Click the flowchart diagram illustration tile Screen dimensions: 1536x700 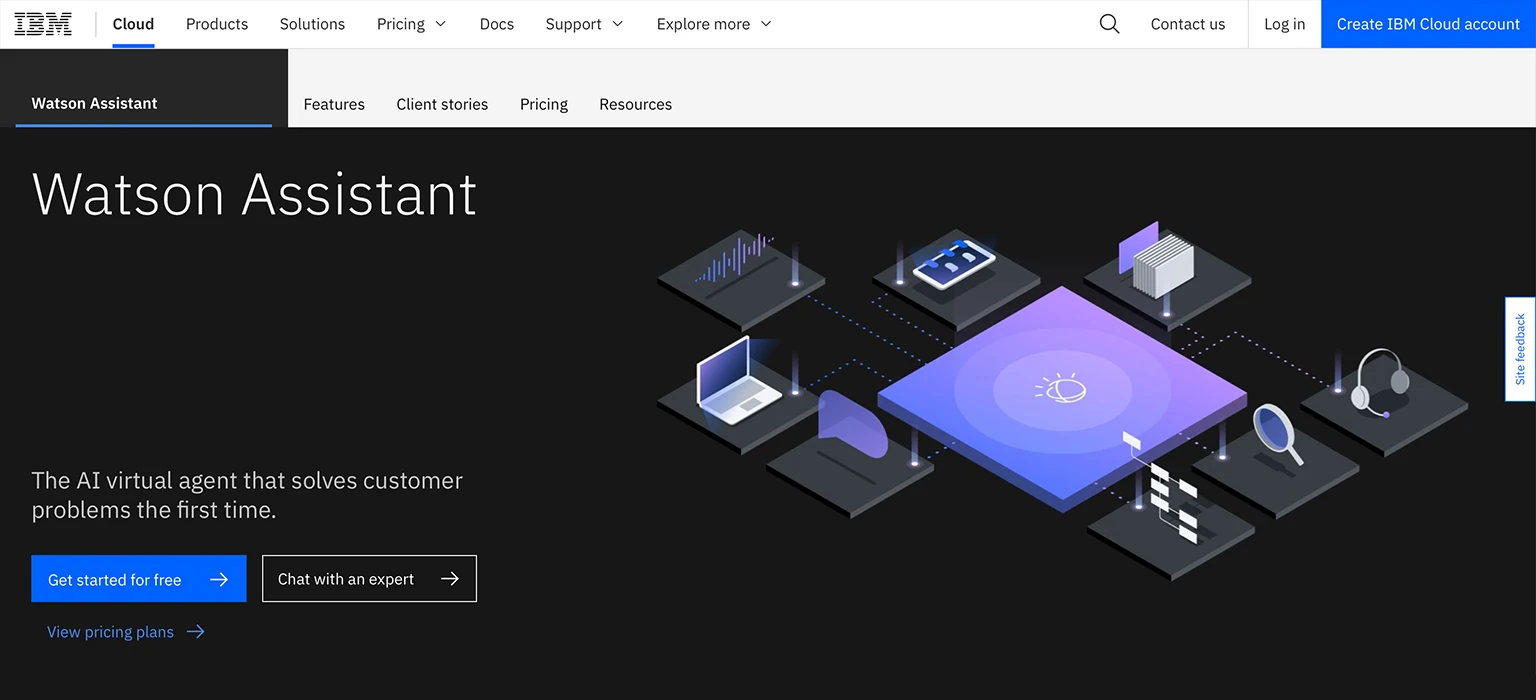(1170, 505)
